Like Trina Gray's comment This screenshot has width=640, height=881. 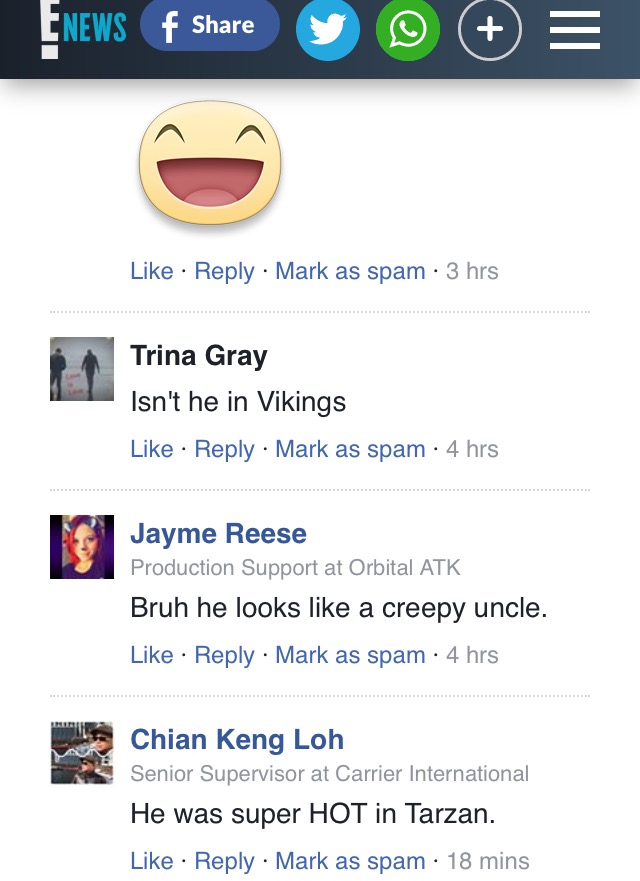[x=152, y=449]
